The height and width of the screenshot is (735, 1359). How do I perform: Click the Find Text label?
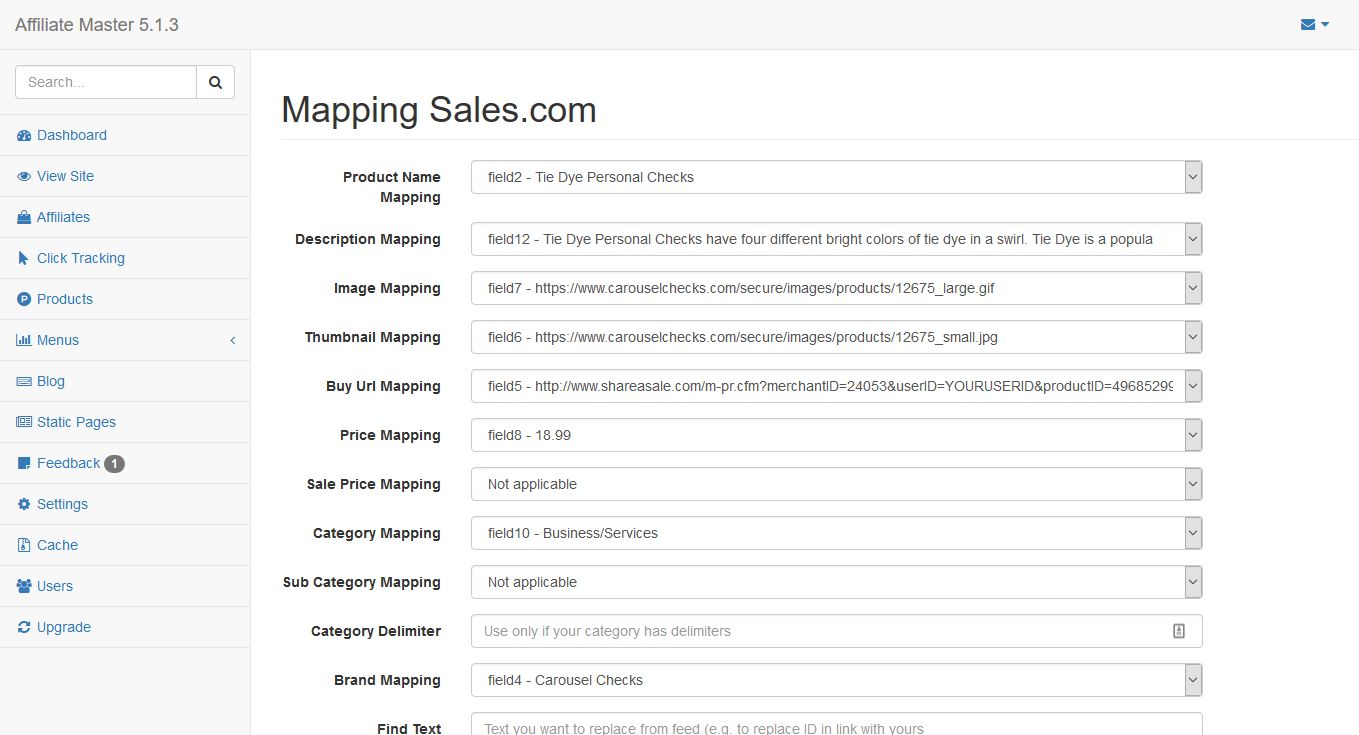pyautogui.click(x=409, y=728)
